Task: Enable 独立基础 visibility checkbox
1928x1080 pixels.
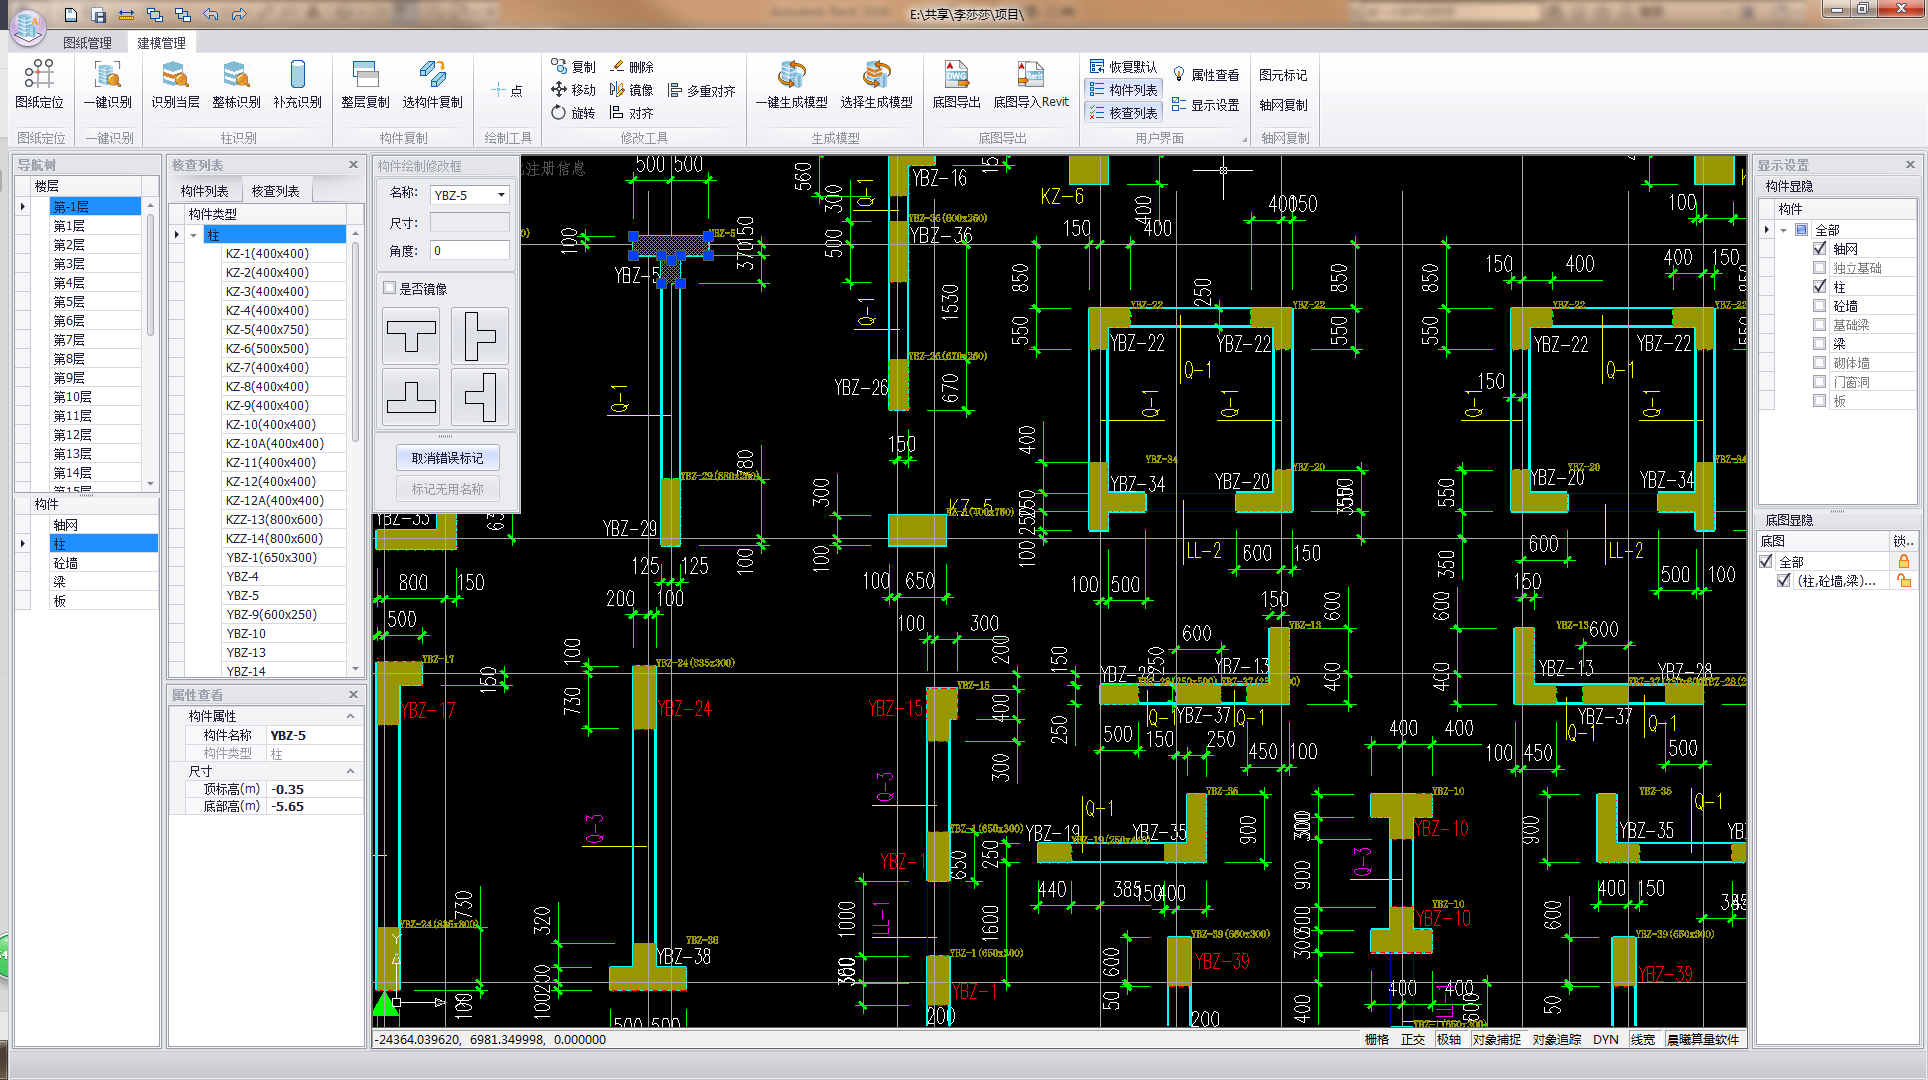Action: click(x=1820, y=268)
